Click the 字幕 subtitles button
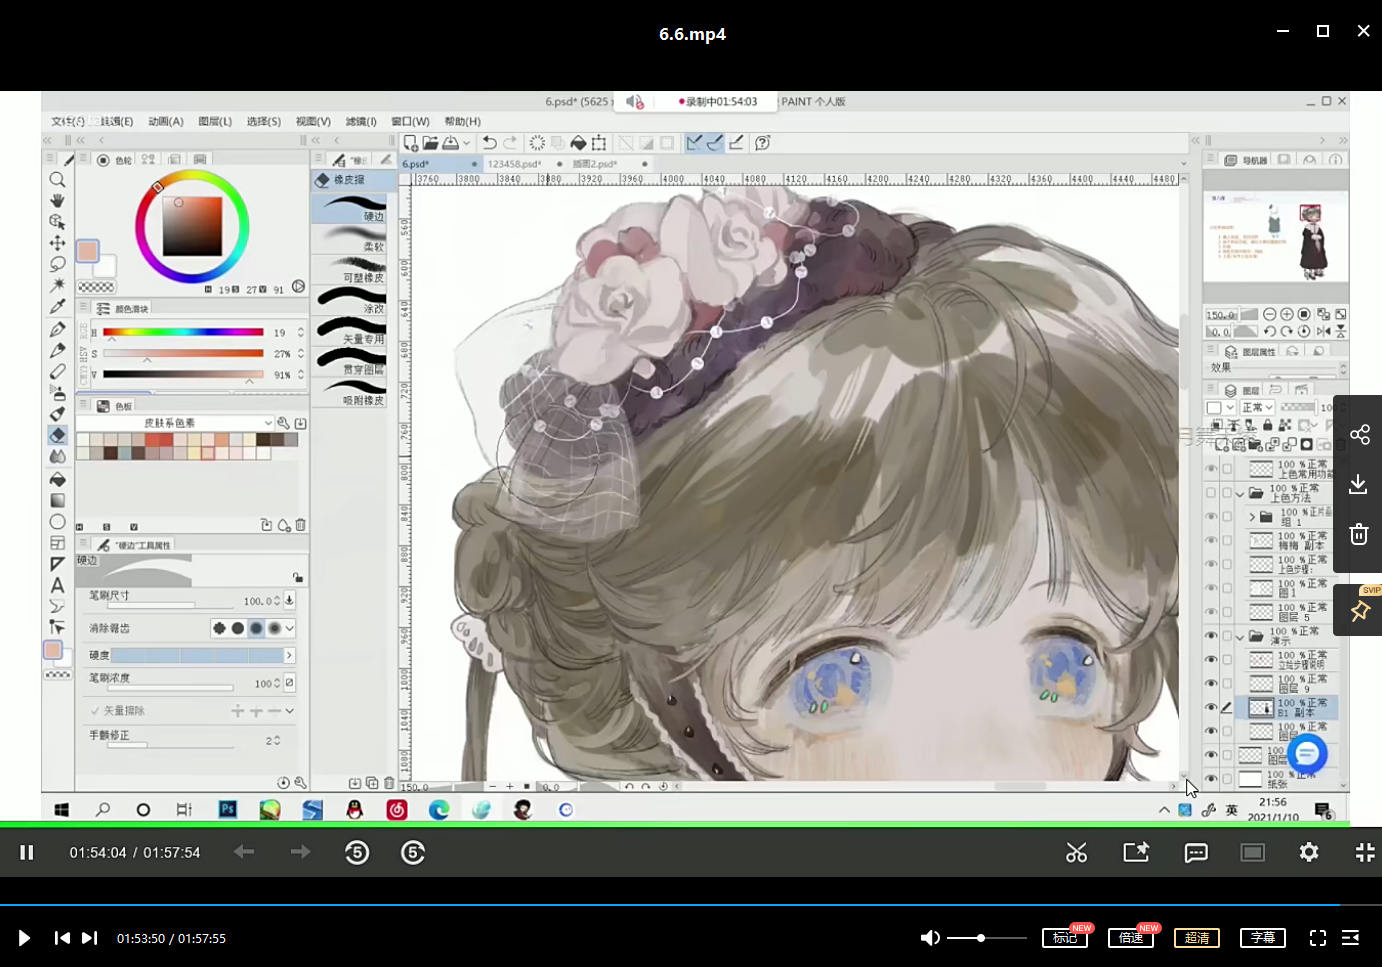Image resolution: width=1382 pixels, height=967 pixels. click(x=1263, y=938)
